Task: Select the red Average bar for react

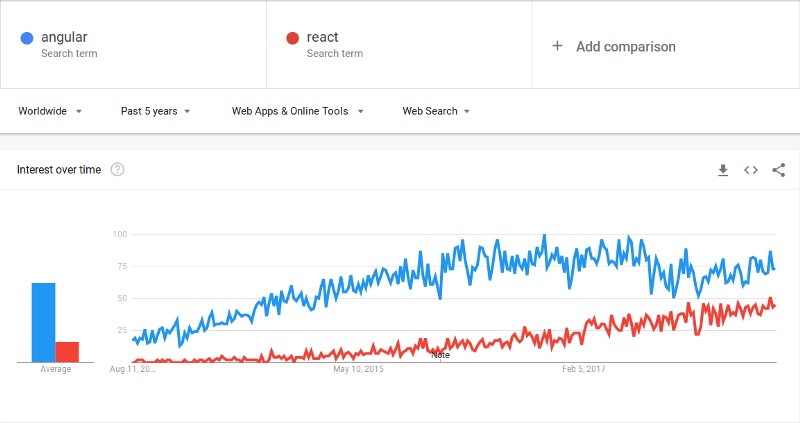Action: (x=67, y=352)
